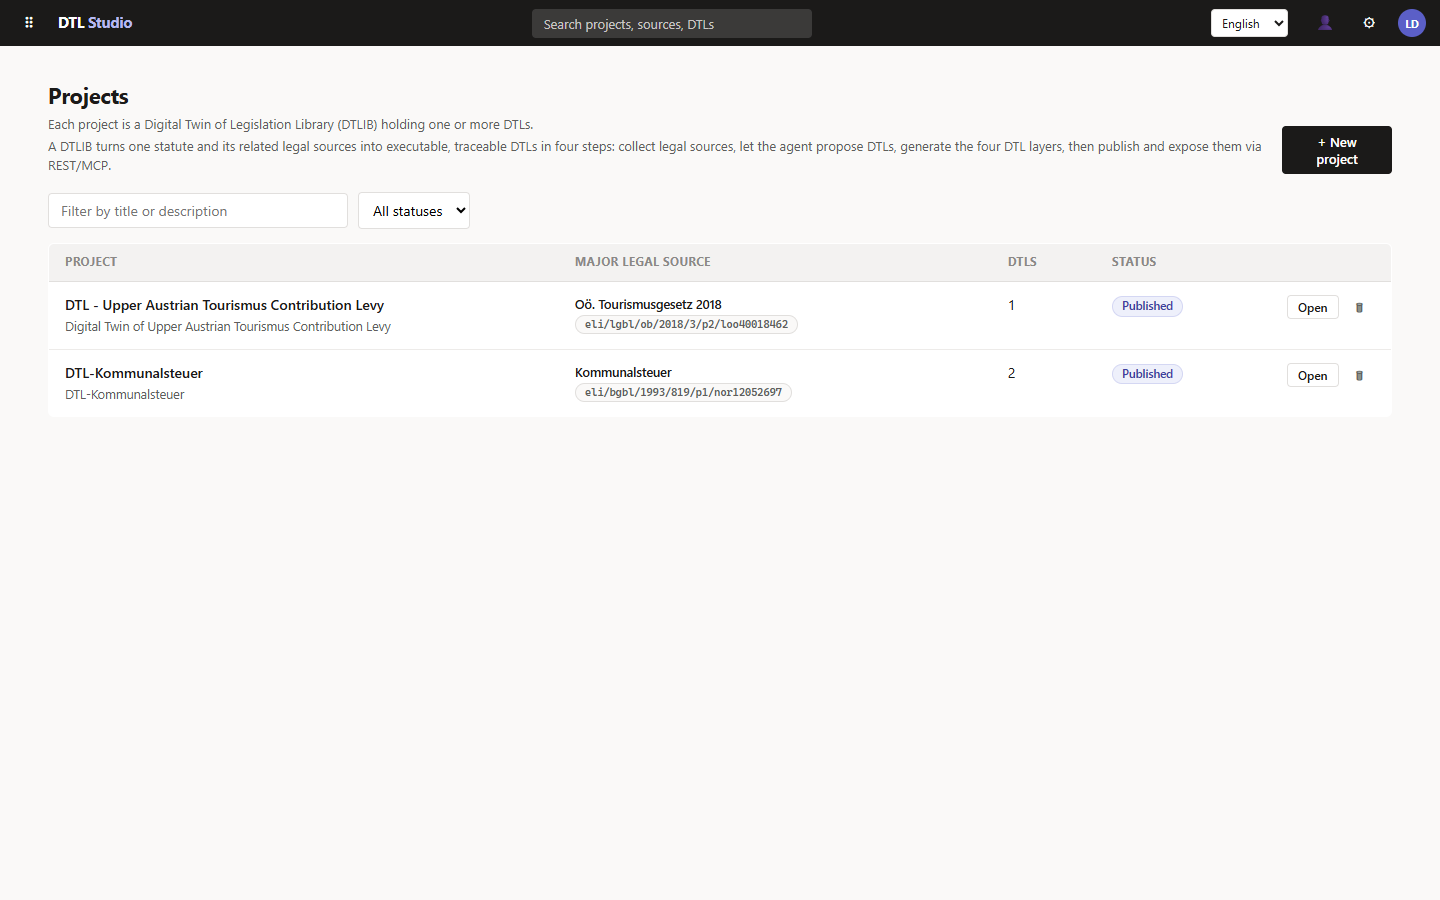Create a new project
Image resolution: width=1440 pixels, height=900 pixels.
coord(1337,150)
